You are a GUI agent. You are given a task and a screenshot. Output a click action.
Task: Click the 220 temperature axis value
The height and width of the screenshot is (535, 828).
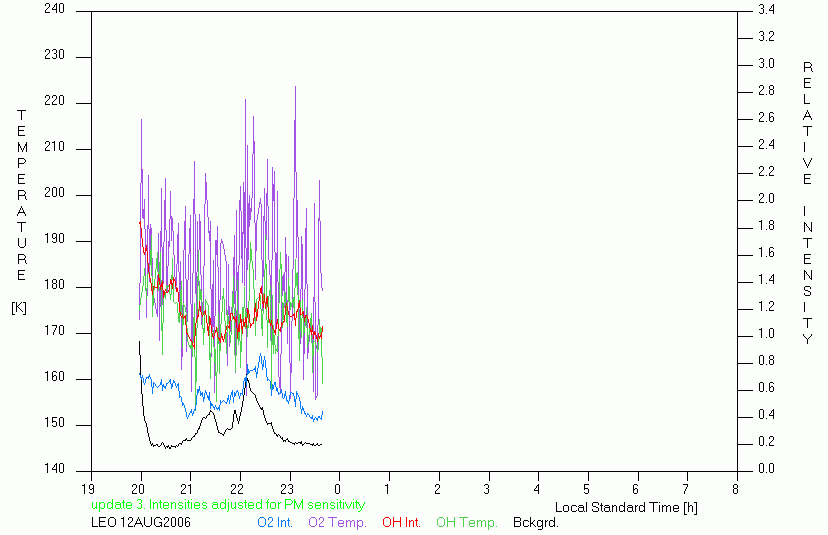click(x=54, y=101)
